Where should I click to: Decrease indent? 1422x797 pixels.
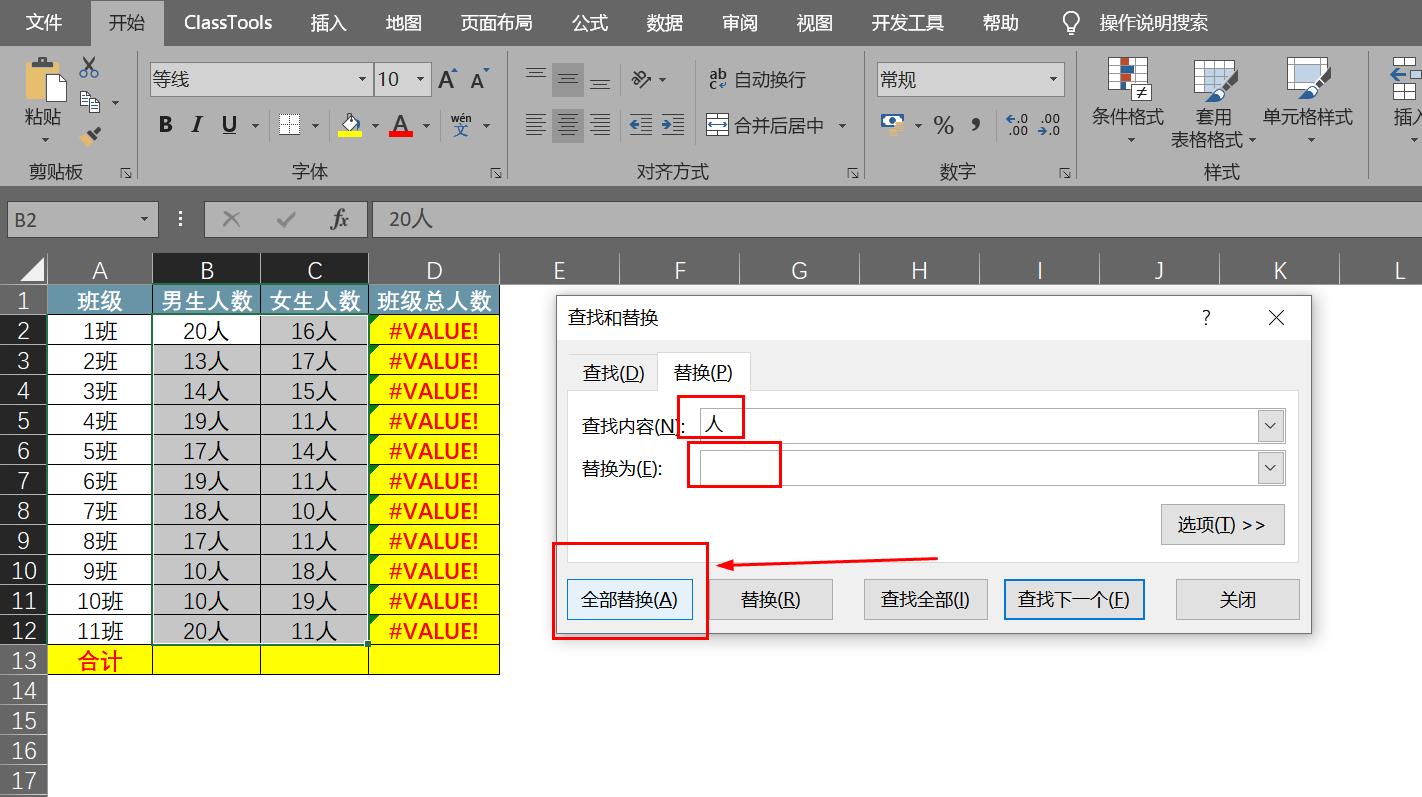(641, 125)
